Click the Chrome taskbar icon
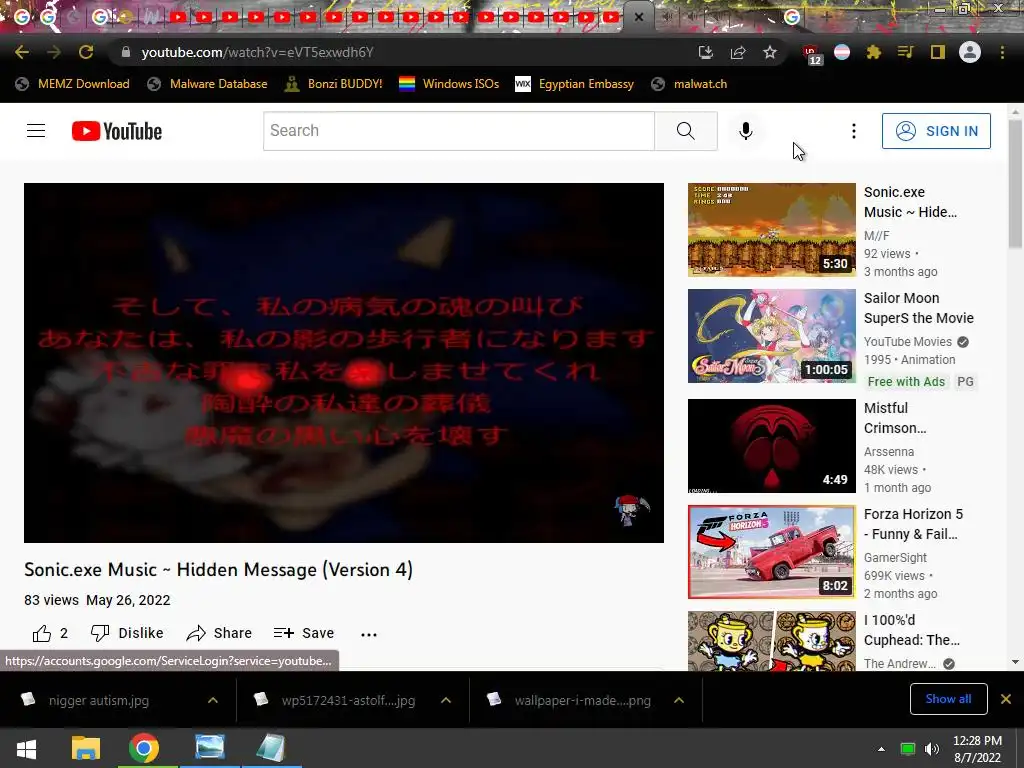 tap(144, 748)
